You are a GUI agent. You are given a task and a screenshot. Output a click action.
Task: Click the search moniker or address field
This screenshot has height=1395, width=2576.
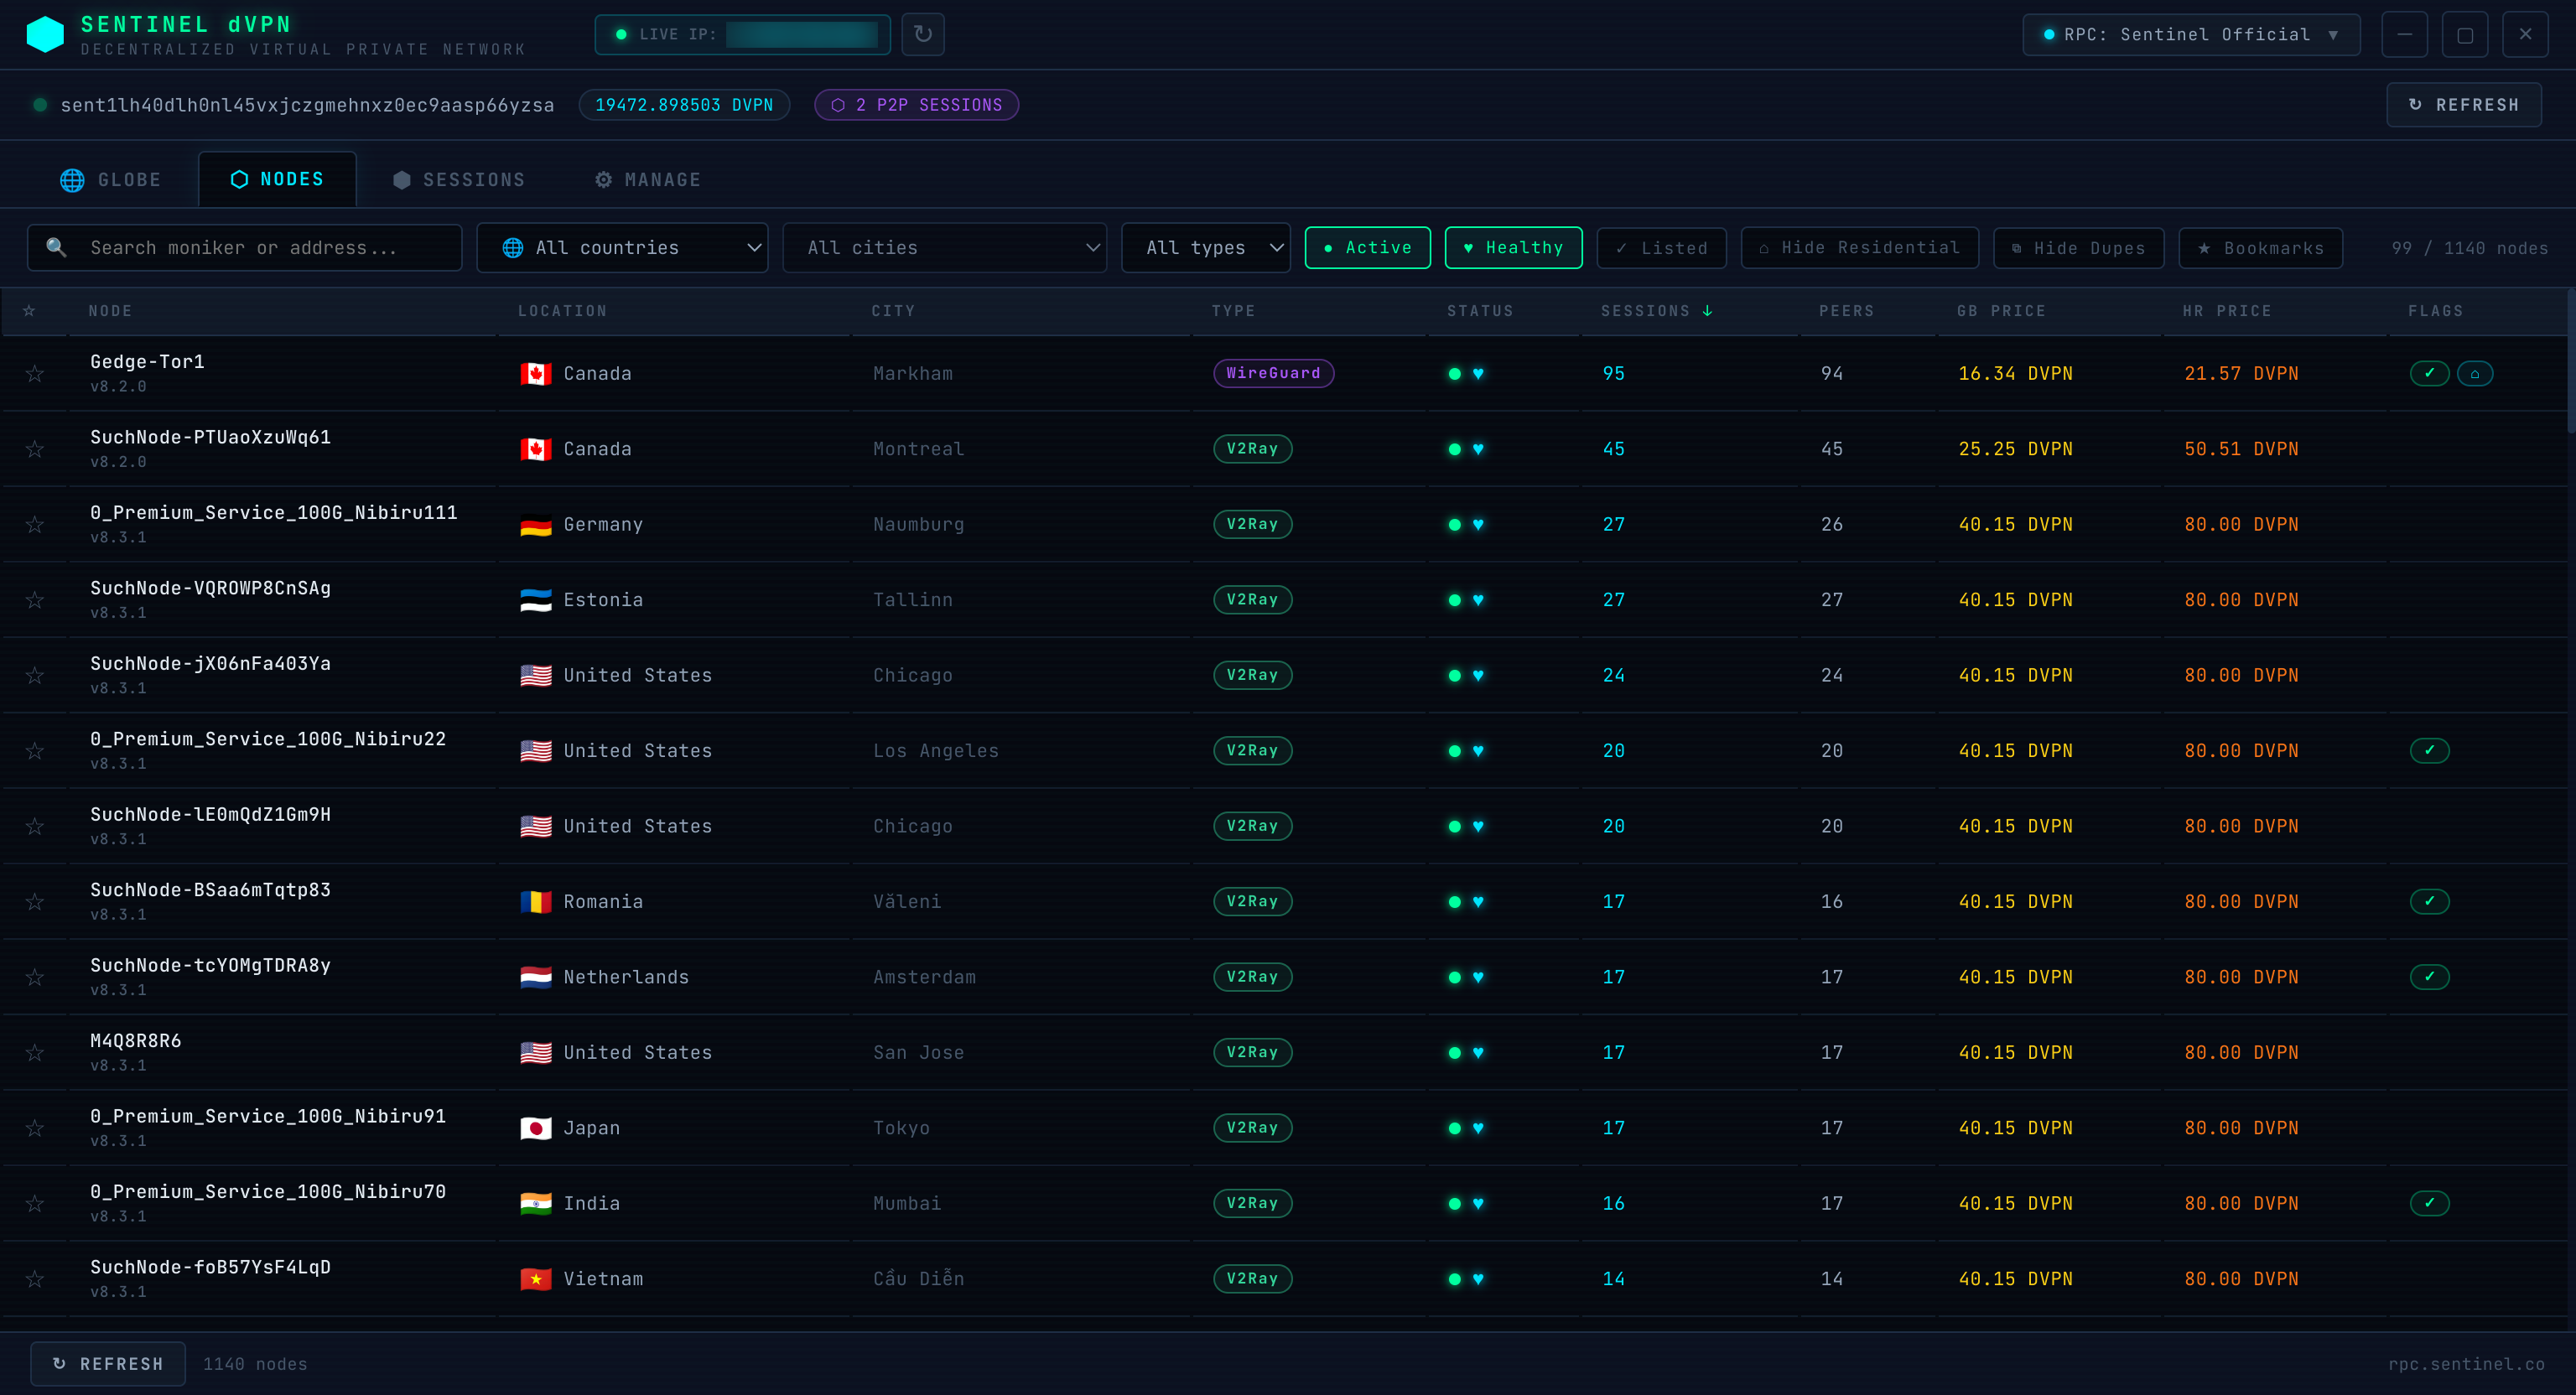(245, 247)
